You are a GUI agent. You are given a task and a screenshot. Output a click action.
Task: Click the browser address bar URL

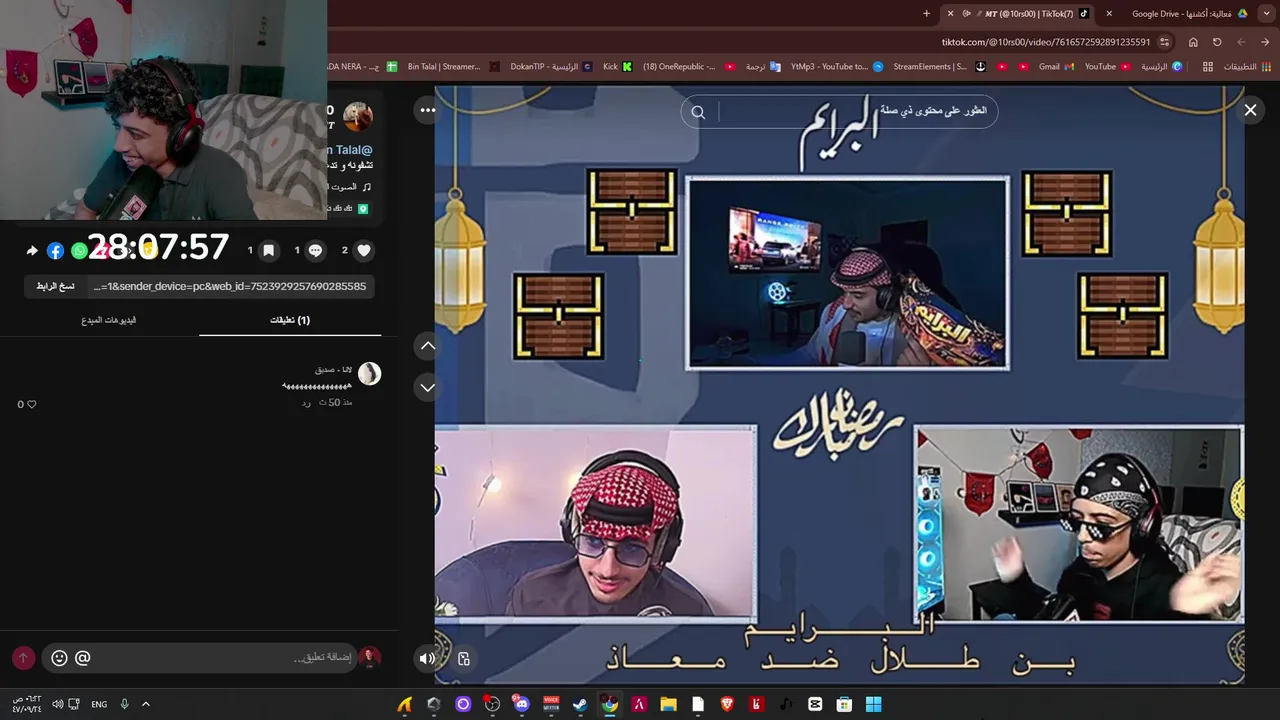[1045, 42]
